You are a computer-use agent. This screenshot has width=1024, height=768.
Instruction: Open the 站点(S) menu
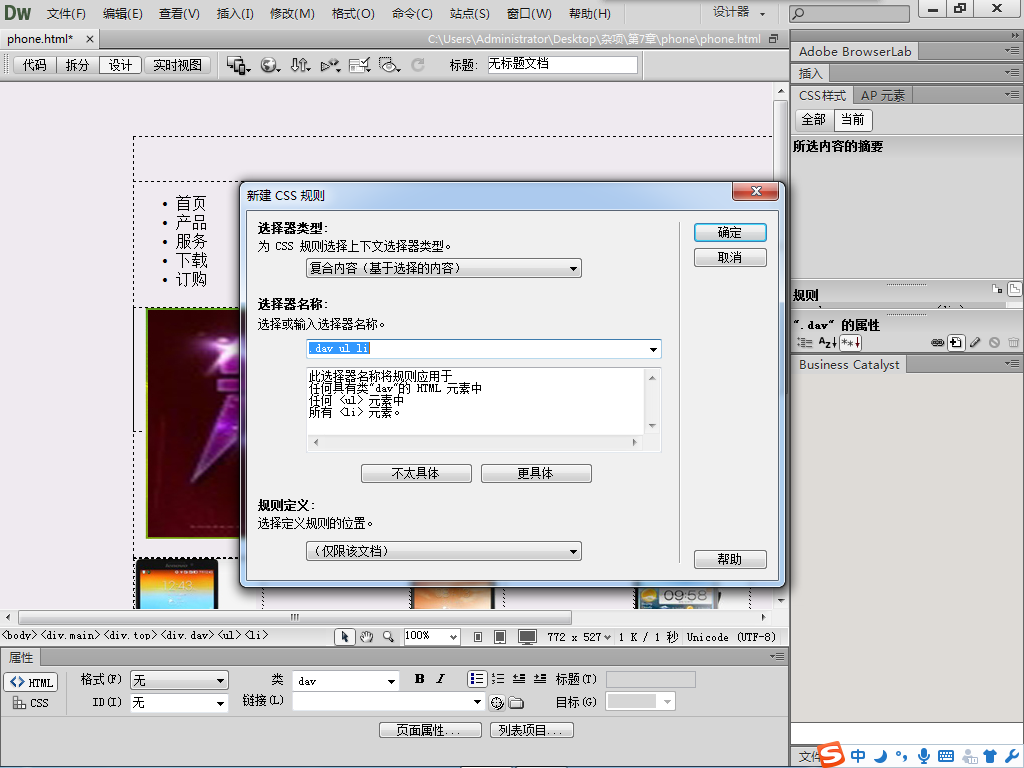click(470, 13)
